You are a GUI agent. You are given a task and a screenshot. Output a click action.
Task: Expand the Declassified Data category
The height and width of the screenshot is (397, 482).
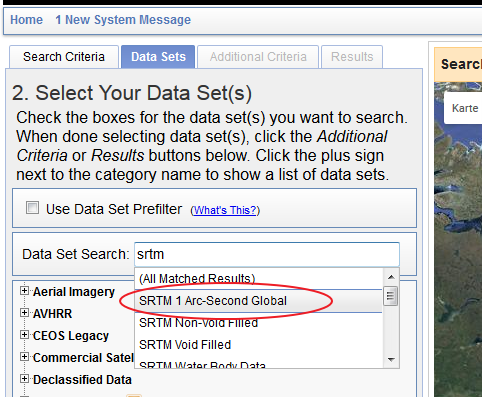(24, 379)
